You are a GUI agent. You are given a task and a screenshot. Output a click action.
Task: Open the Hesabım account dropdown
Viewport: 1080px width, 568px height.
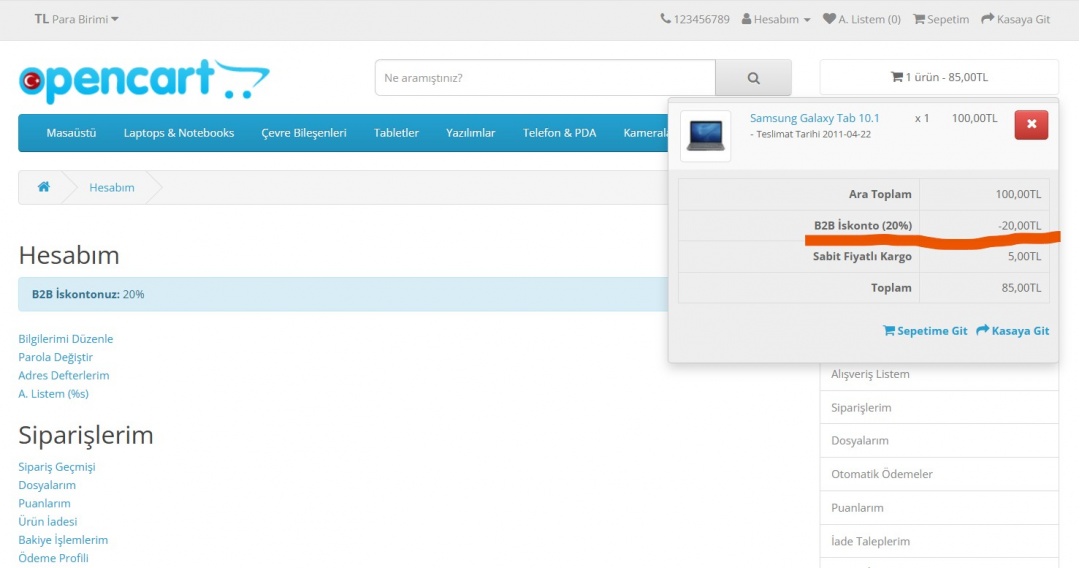[x=776, y=19]
